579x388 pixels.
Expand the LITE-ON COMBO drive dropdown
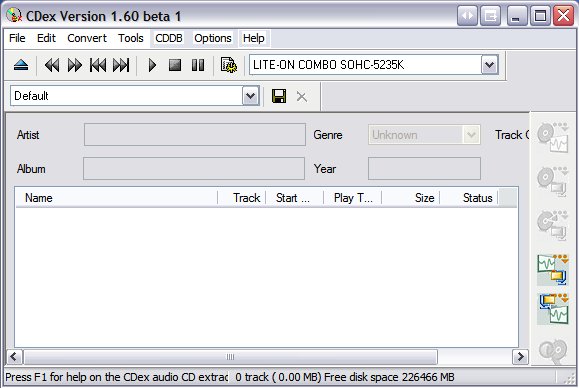[490, 65]
